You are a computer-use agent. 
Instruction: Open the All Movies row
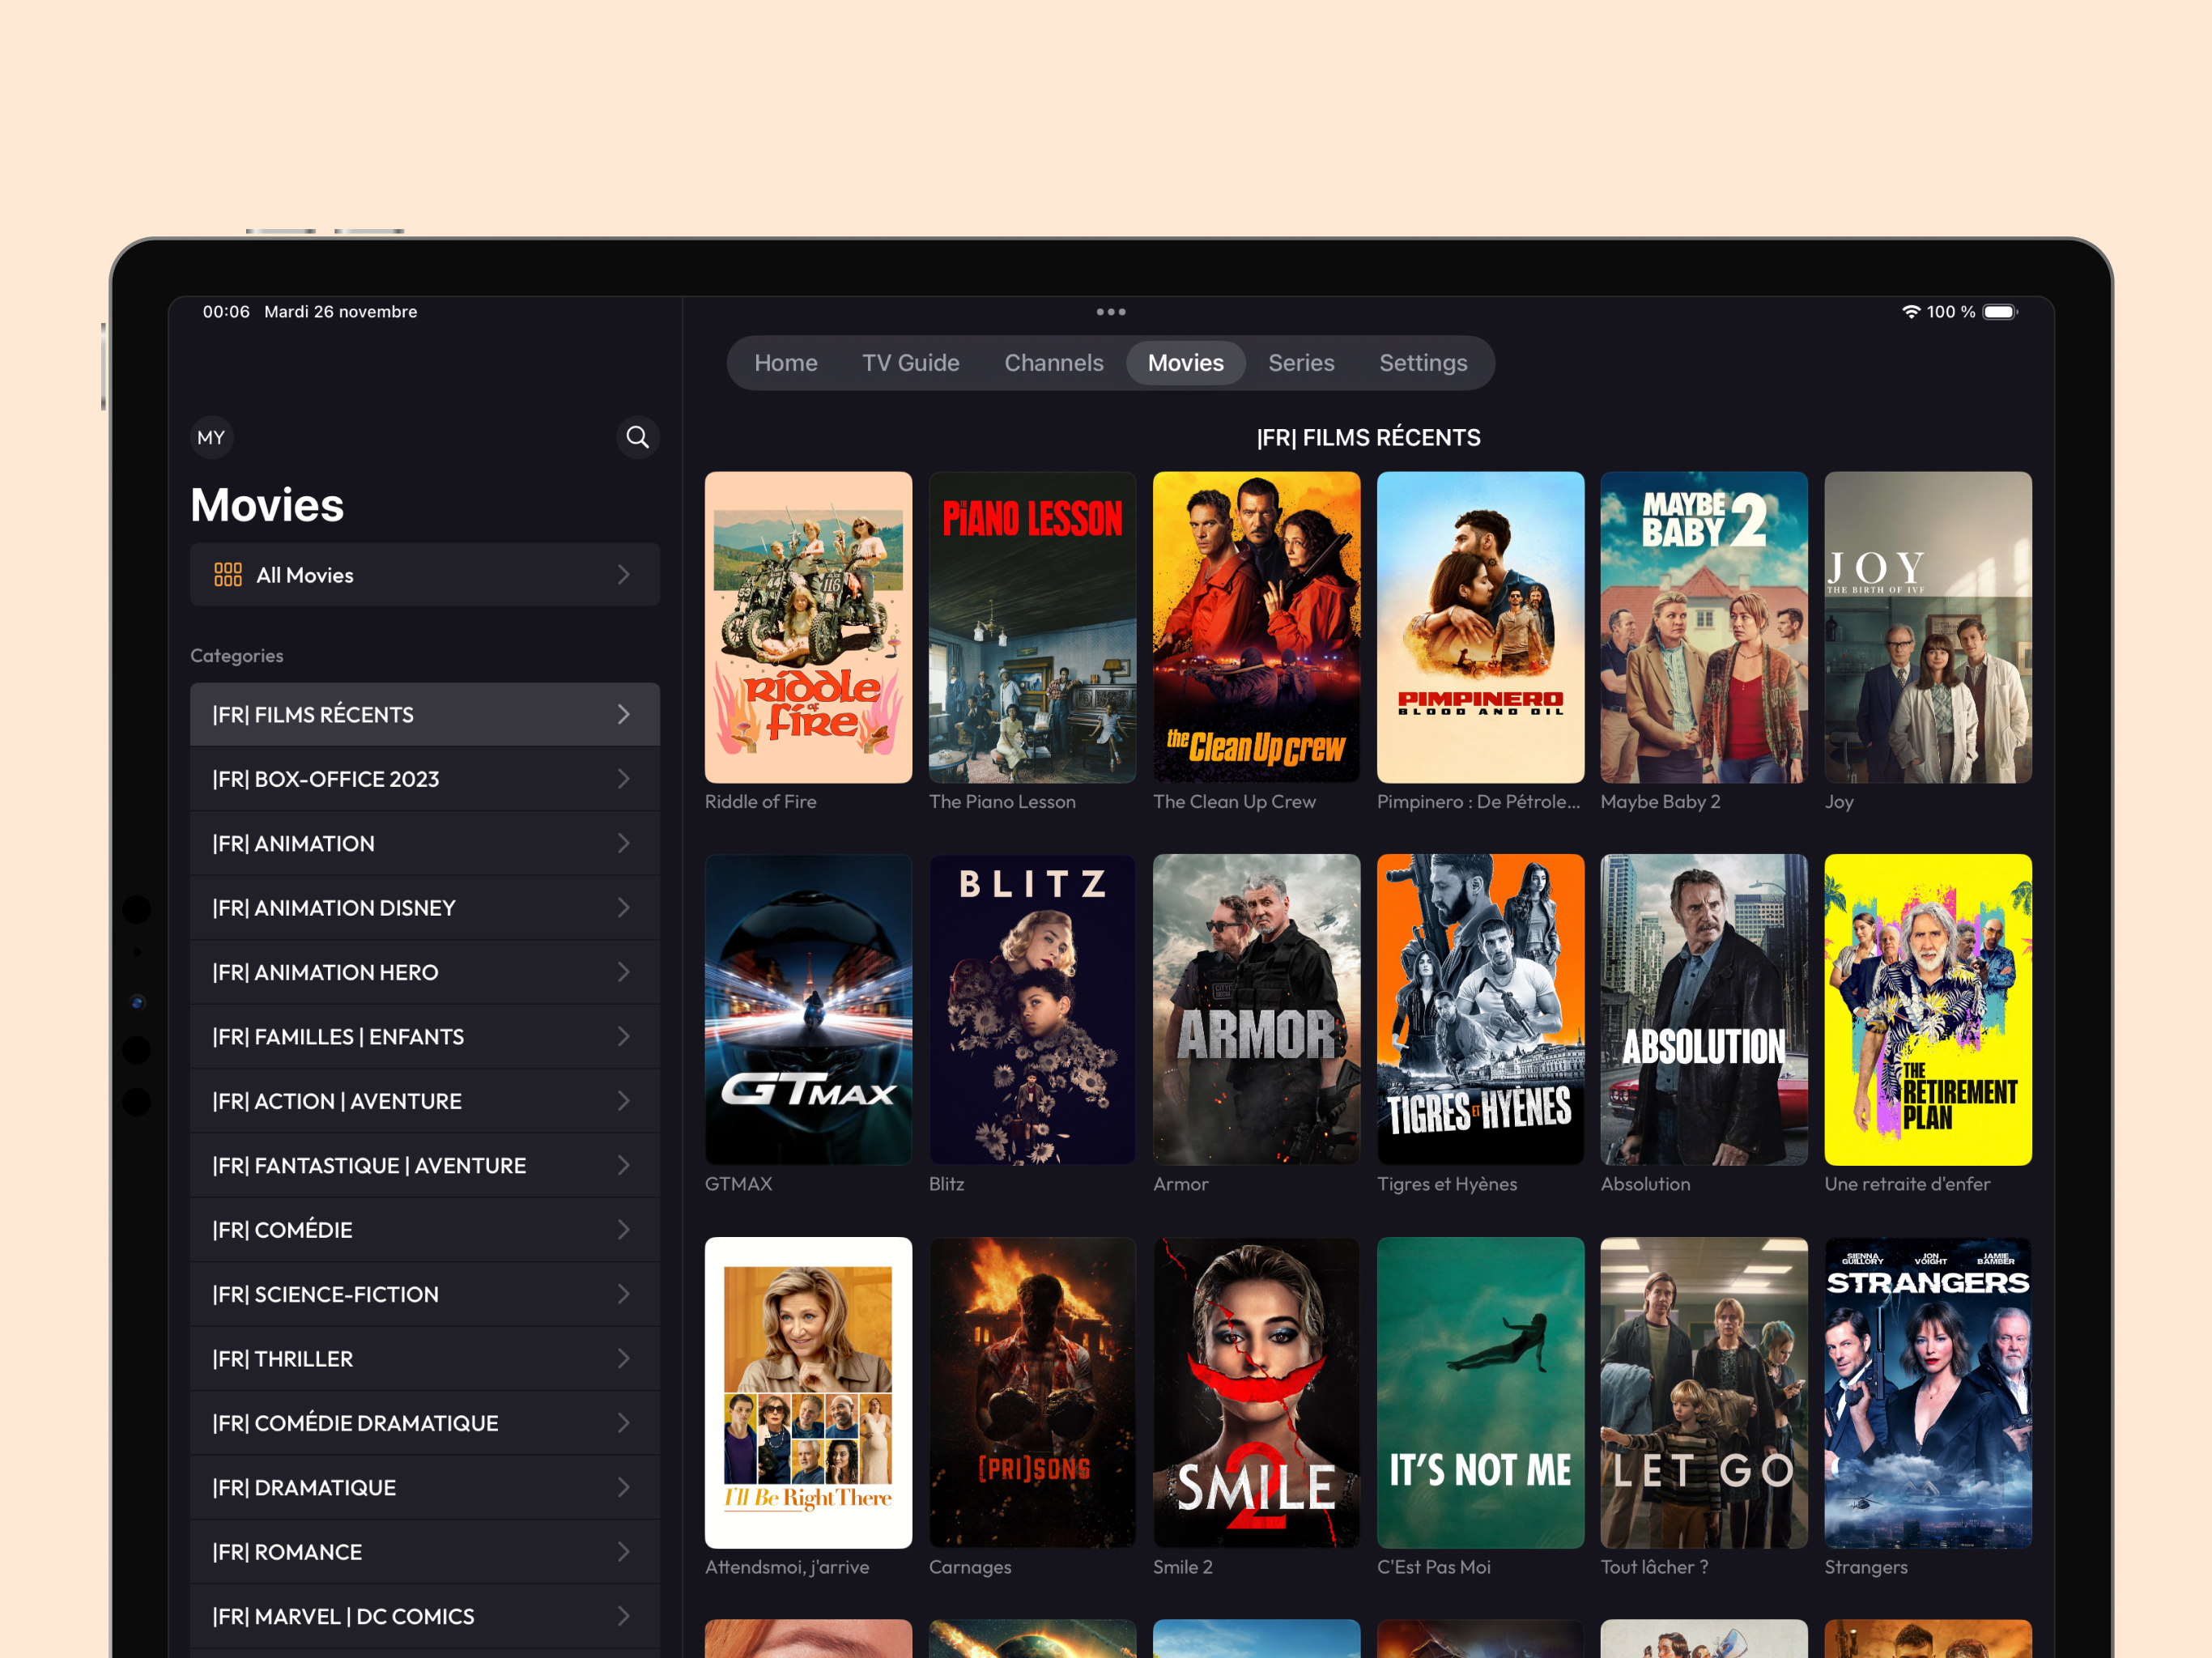425,575
